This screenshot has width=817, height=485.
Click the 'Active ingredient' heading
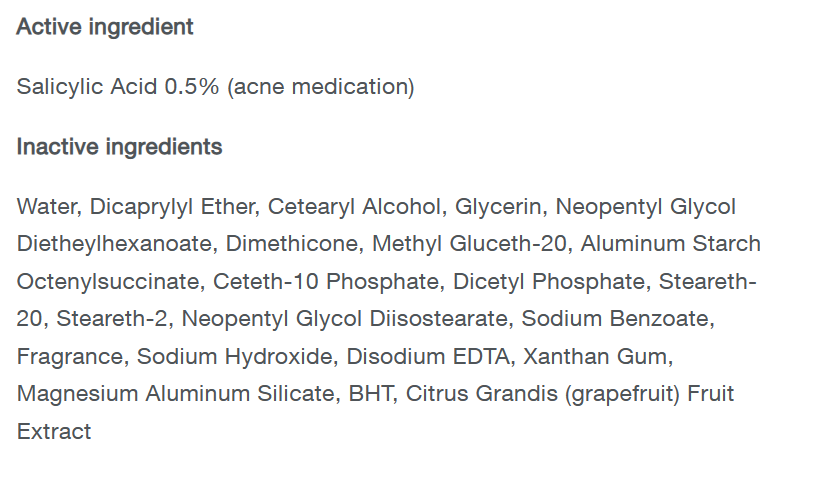(105, 27)
